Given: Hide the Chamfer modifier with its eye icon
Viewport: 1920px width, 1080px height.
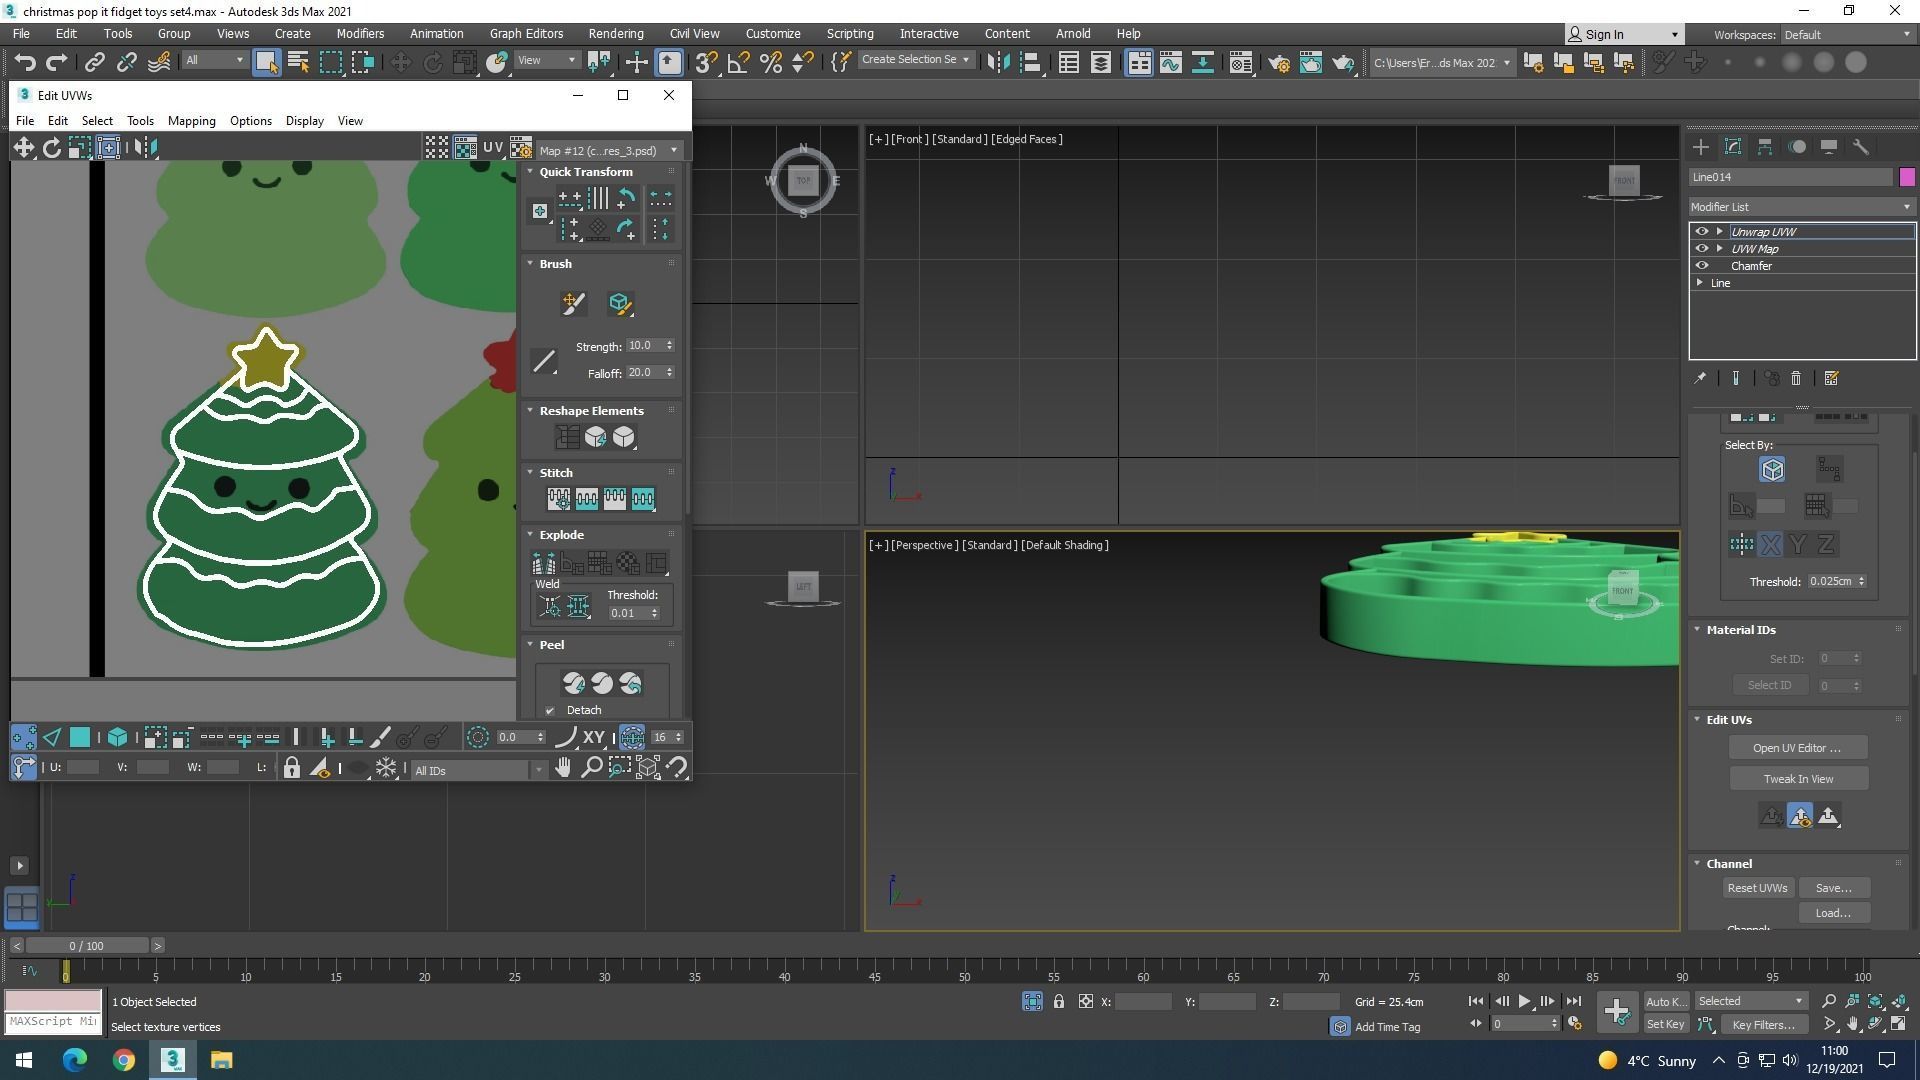Looking at the screenshot, I should tap(1702, 266).
